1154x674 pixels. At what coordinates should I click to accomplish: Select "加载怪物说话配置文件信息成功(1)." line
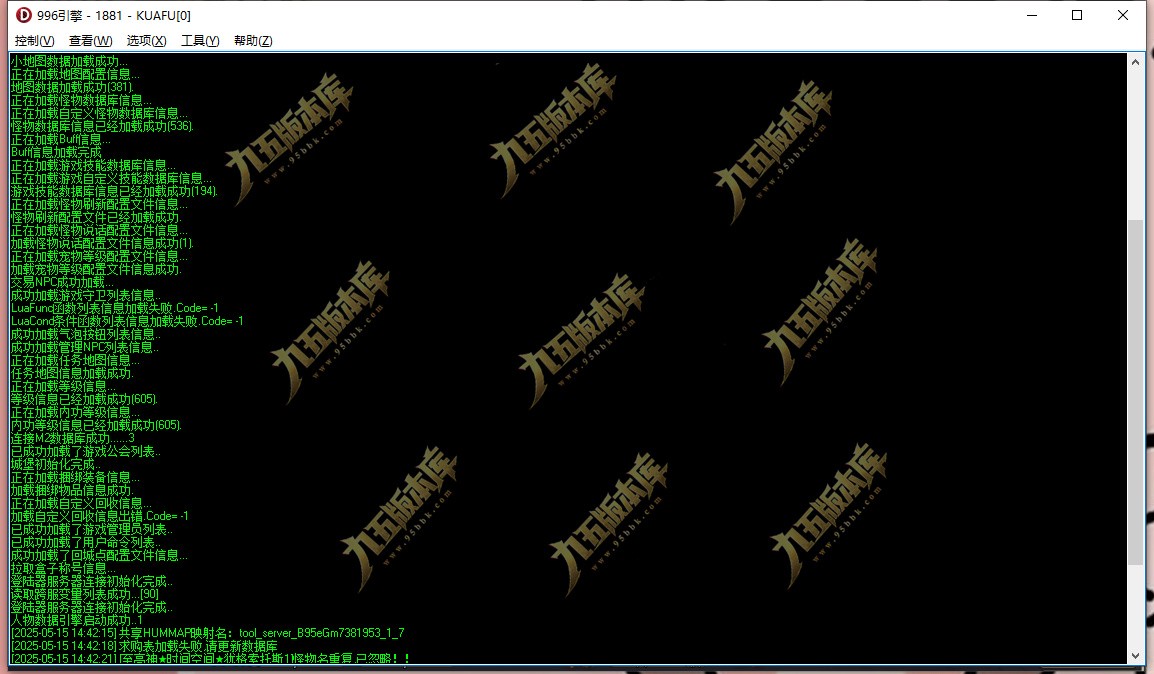(x=102, y=244)
